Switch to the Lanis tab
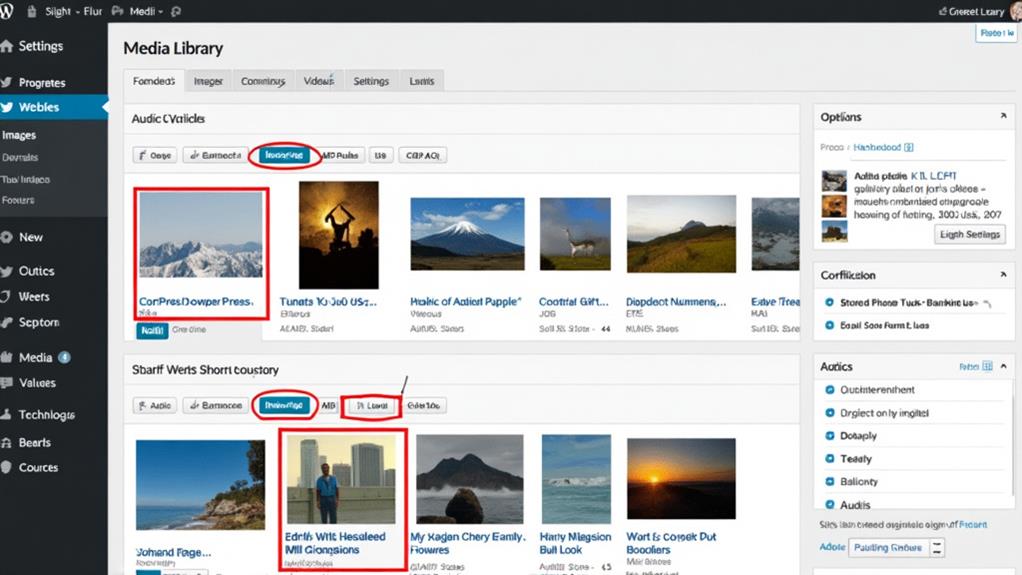 [422, 81]
